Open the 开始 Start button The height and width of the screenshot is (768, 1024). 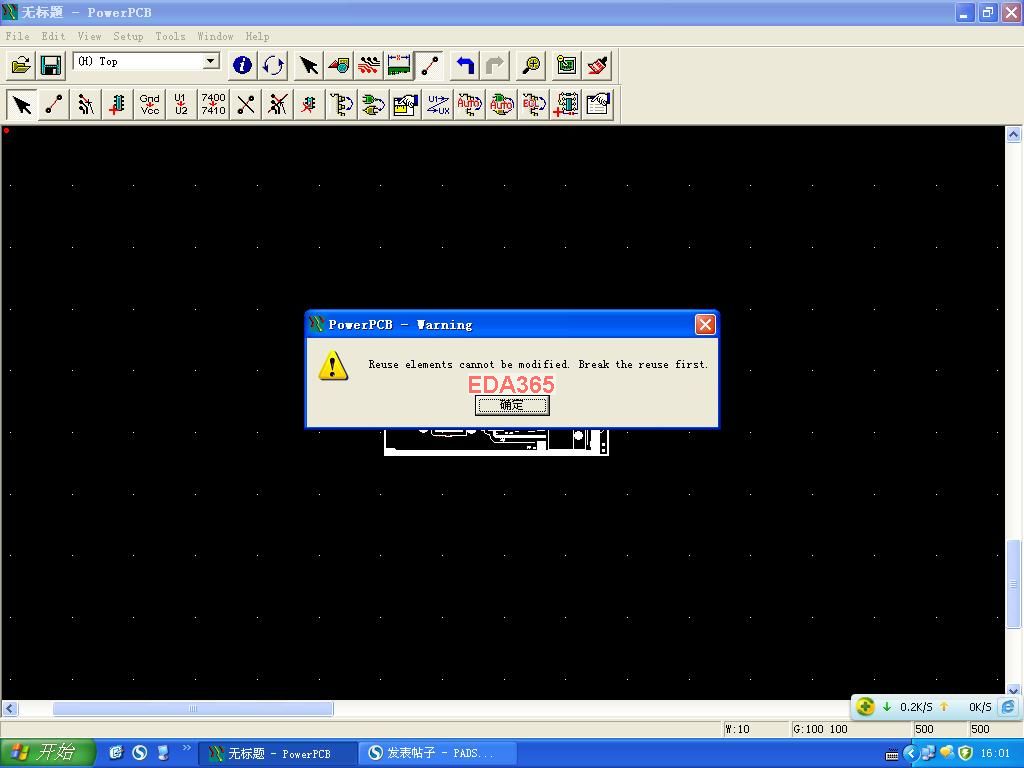click(x=46, y=753)
